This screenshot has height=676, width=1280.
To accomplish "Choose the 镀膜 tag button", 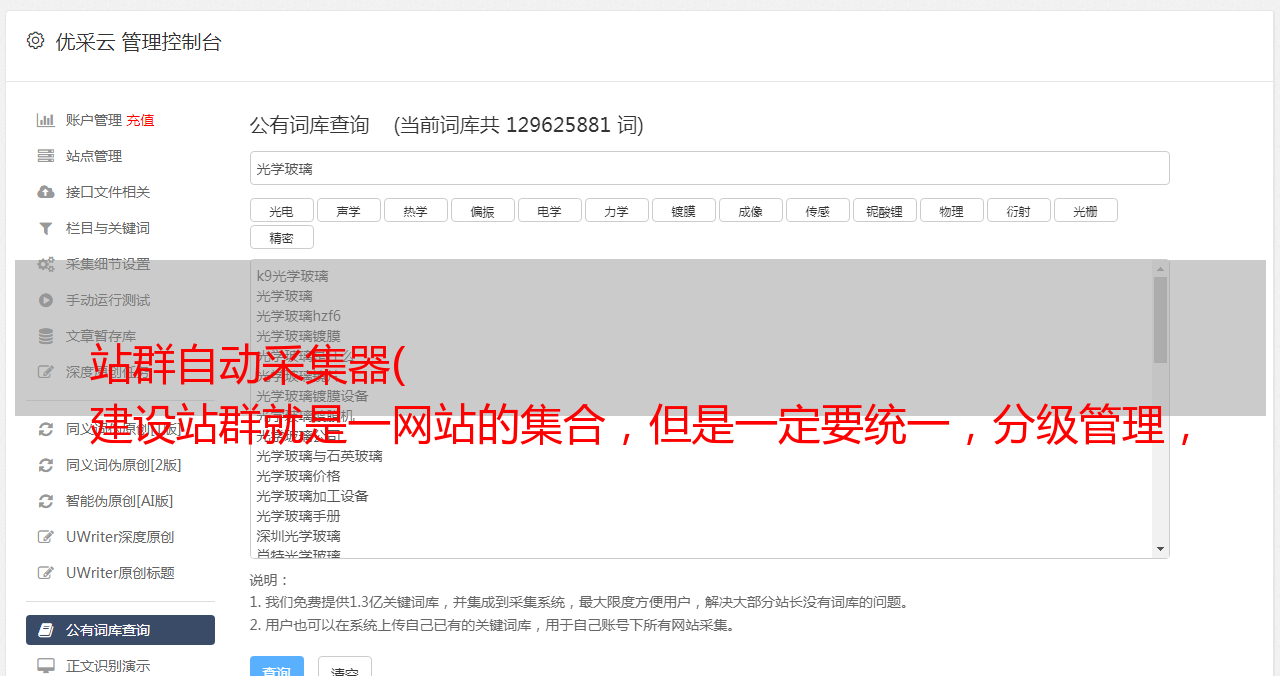I will (x=683, y=210).
